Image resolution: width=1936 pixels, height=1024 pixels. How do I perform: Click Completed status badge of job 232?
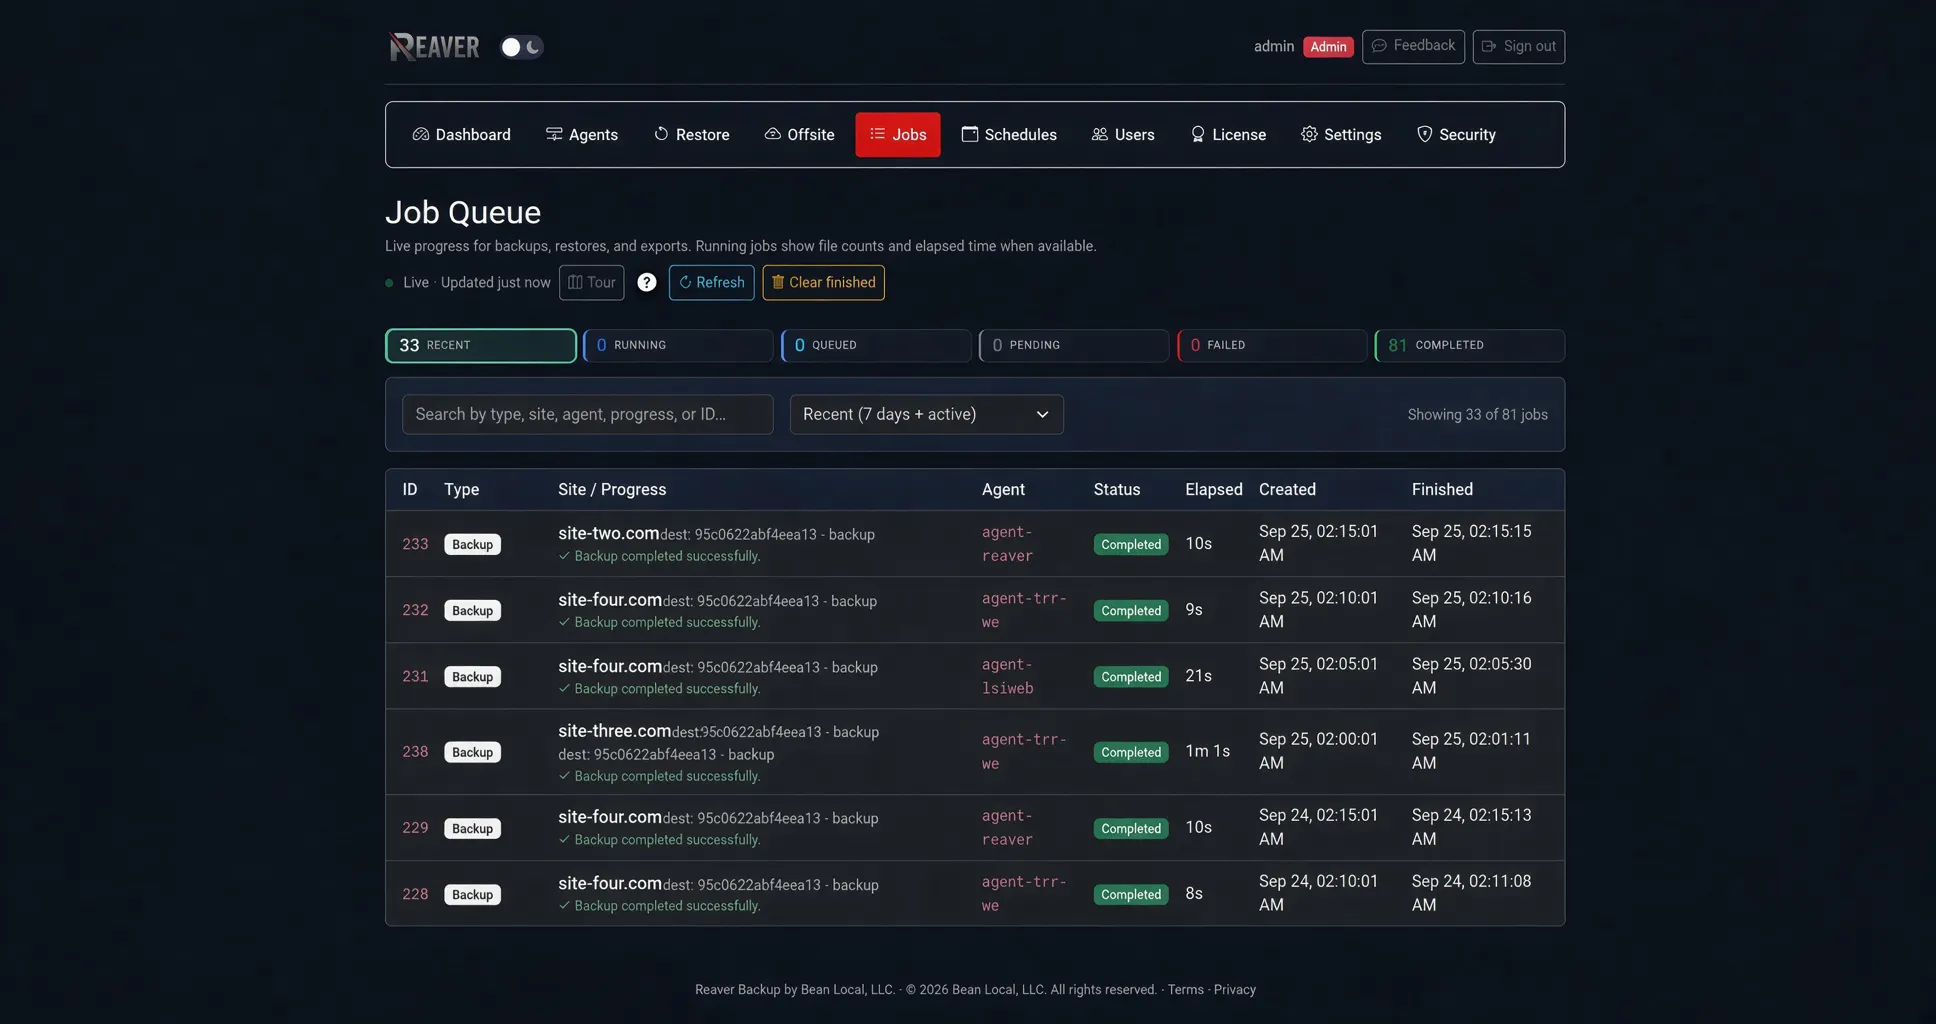click(1131, 611)
